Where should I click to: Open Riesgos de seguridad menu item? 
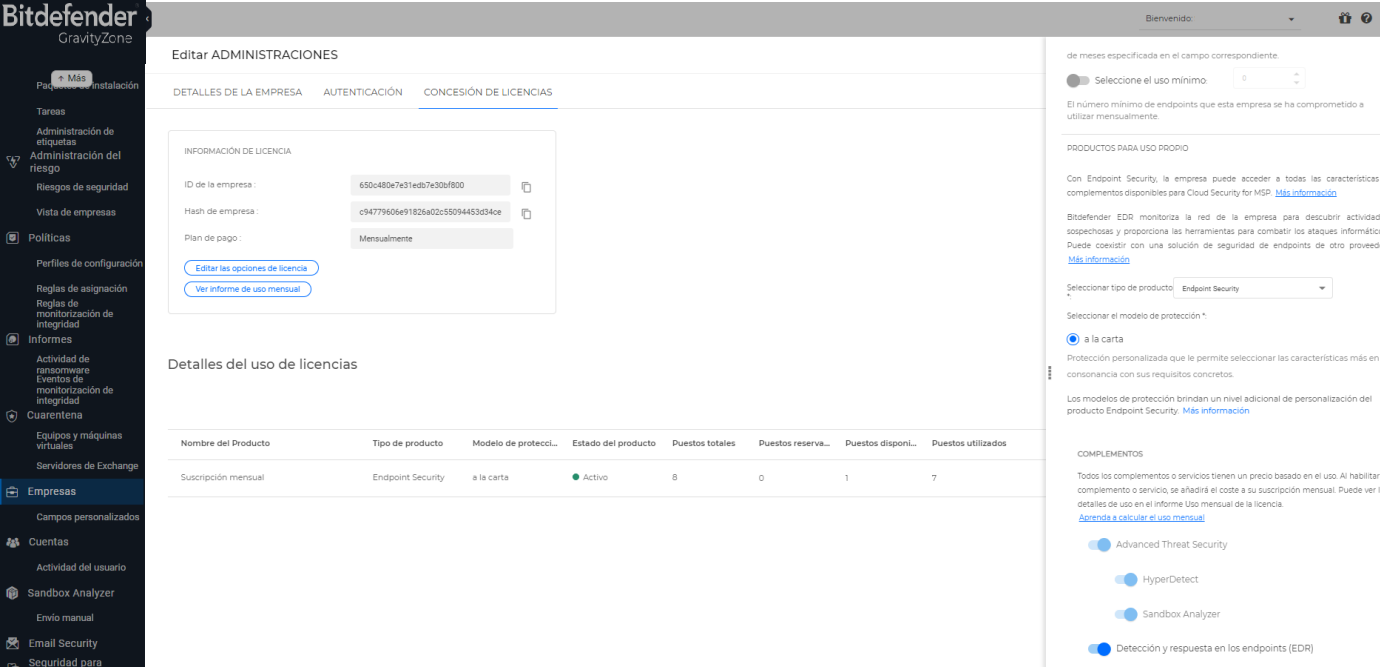click(82, 187)
